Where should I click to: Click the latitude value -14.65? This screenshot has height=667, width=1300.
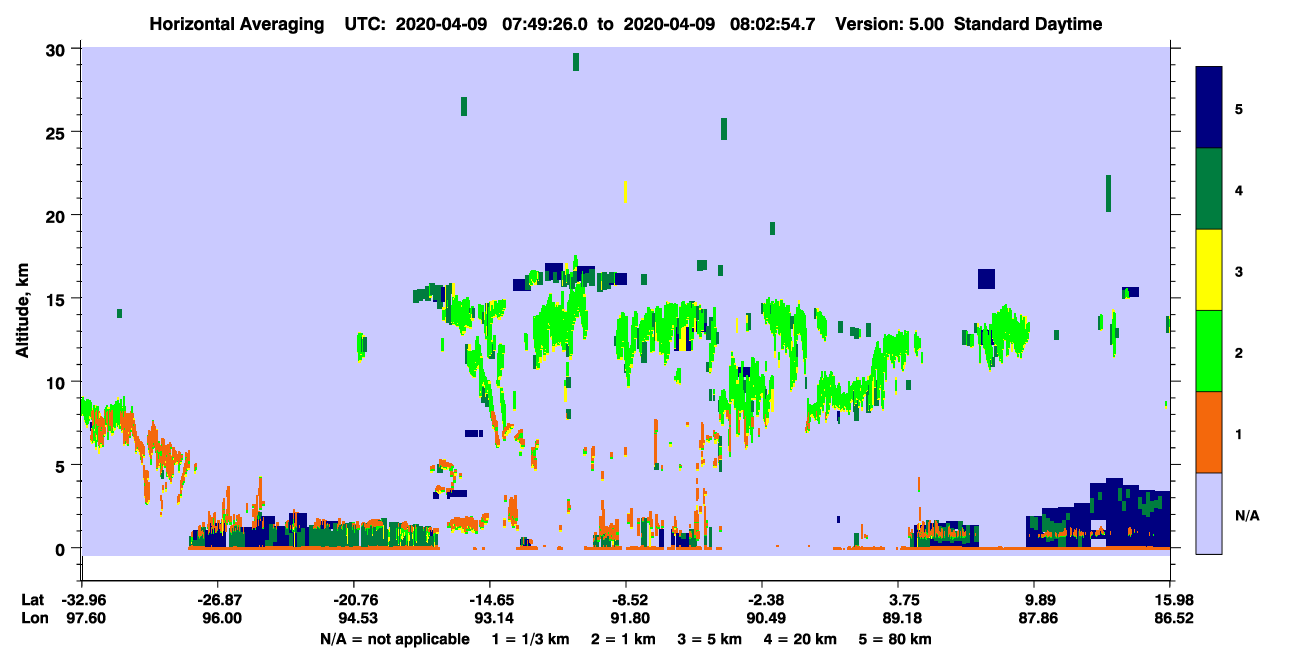pyautogui.click(x=490, y=600)
